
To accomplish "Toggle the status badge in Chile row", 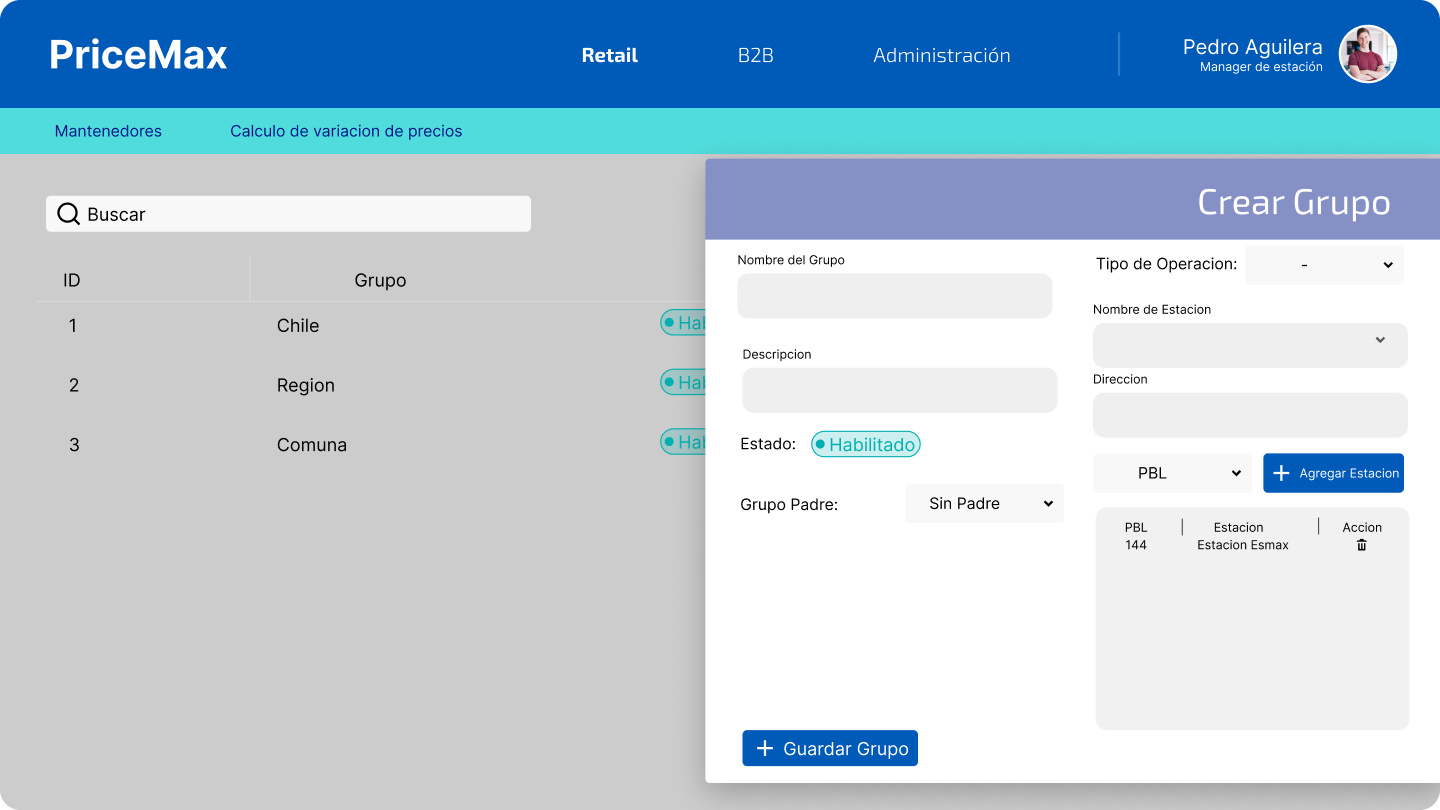I will (x=683, y=322).
